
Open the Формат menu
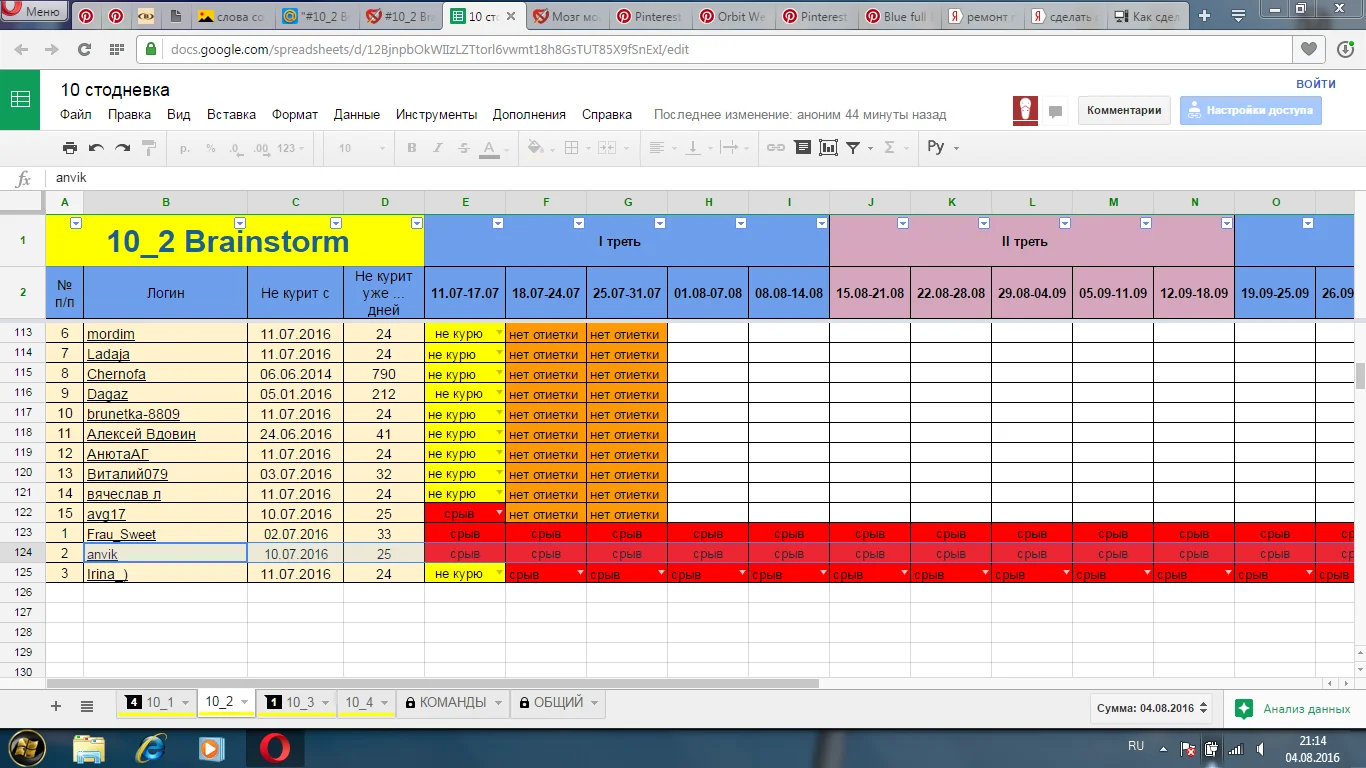[x=295, y=114]
